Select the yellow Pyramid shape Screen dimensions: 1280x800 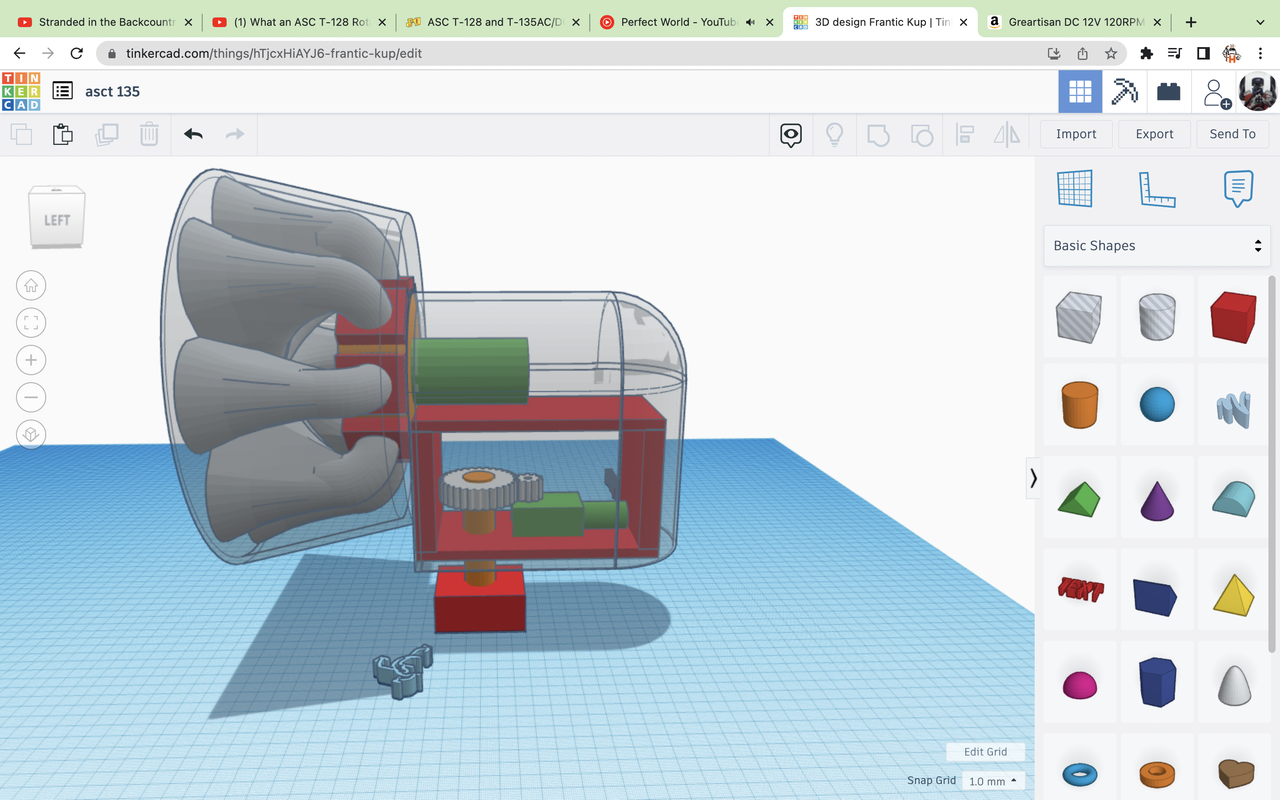tap(1234, 593)
